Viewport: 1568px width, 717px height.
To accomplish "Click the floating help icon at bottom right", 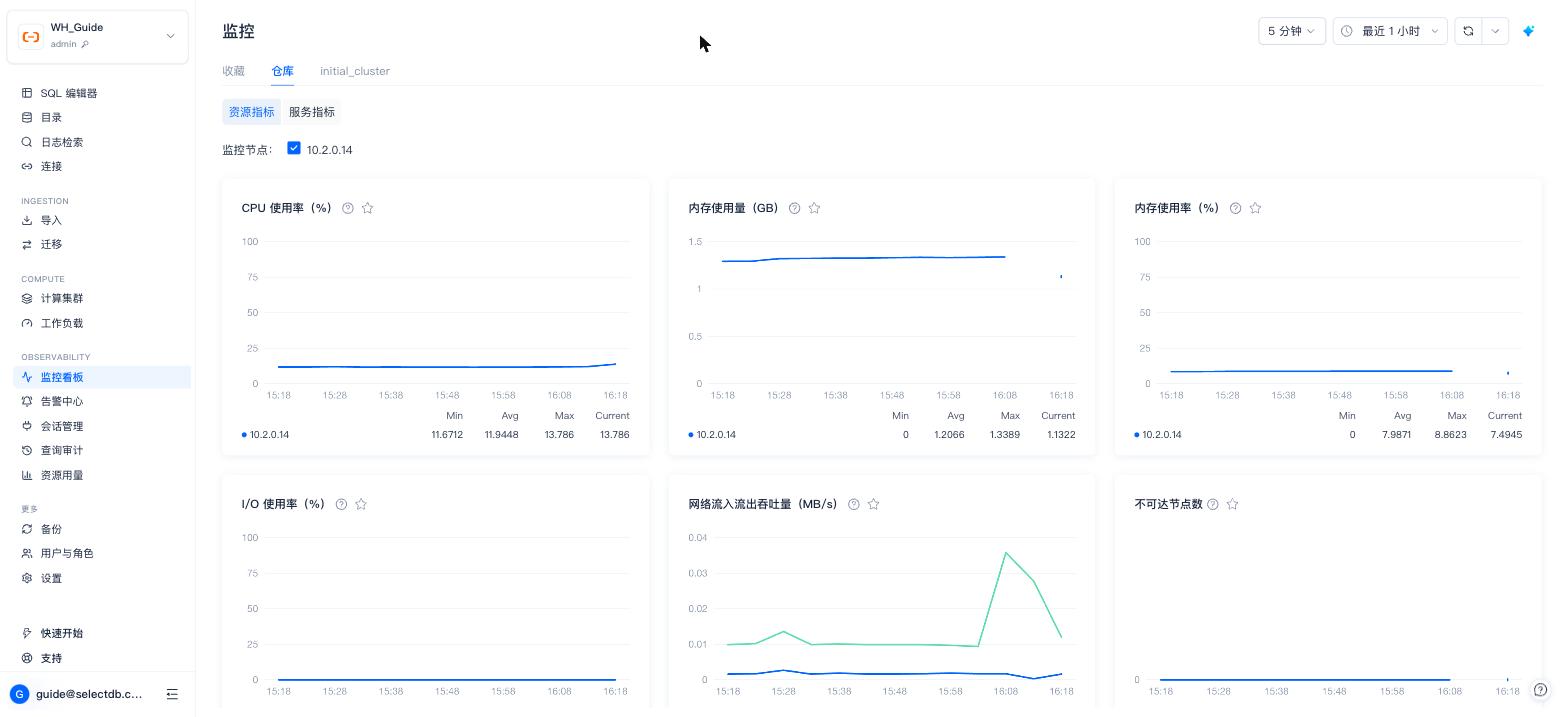I will click(x=1541, y=690).
